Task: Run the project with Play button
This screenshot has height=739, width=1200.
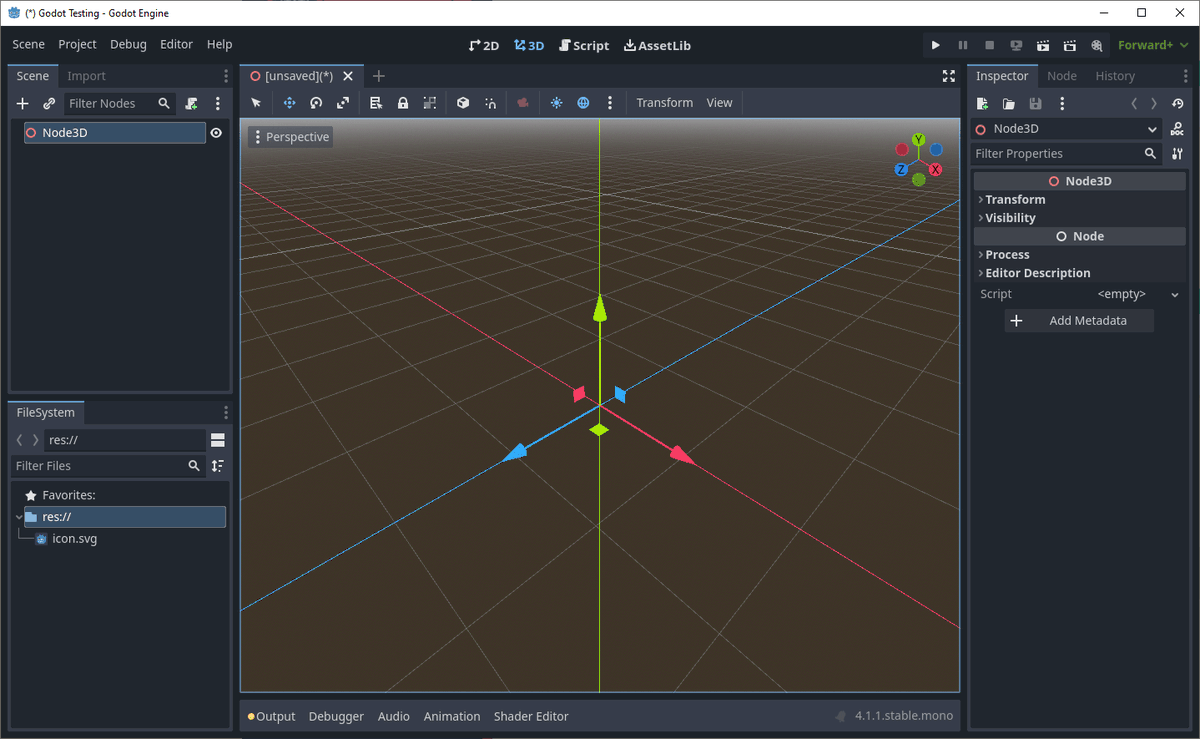Action: 936,45
